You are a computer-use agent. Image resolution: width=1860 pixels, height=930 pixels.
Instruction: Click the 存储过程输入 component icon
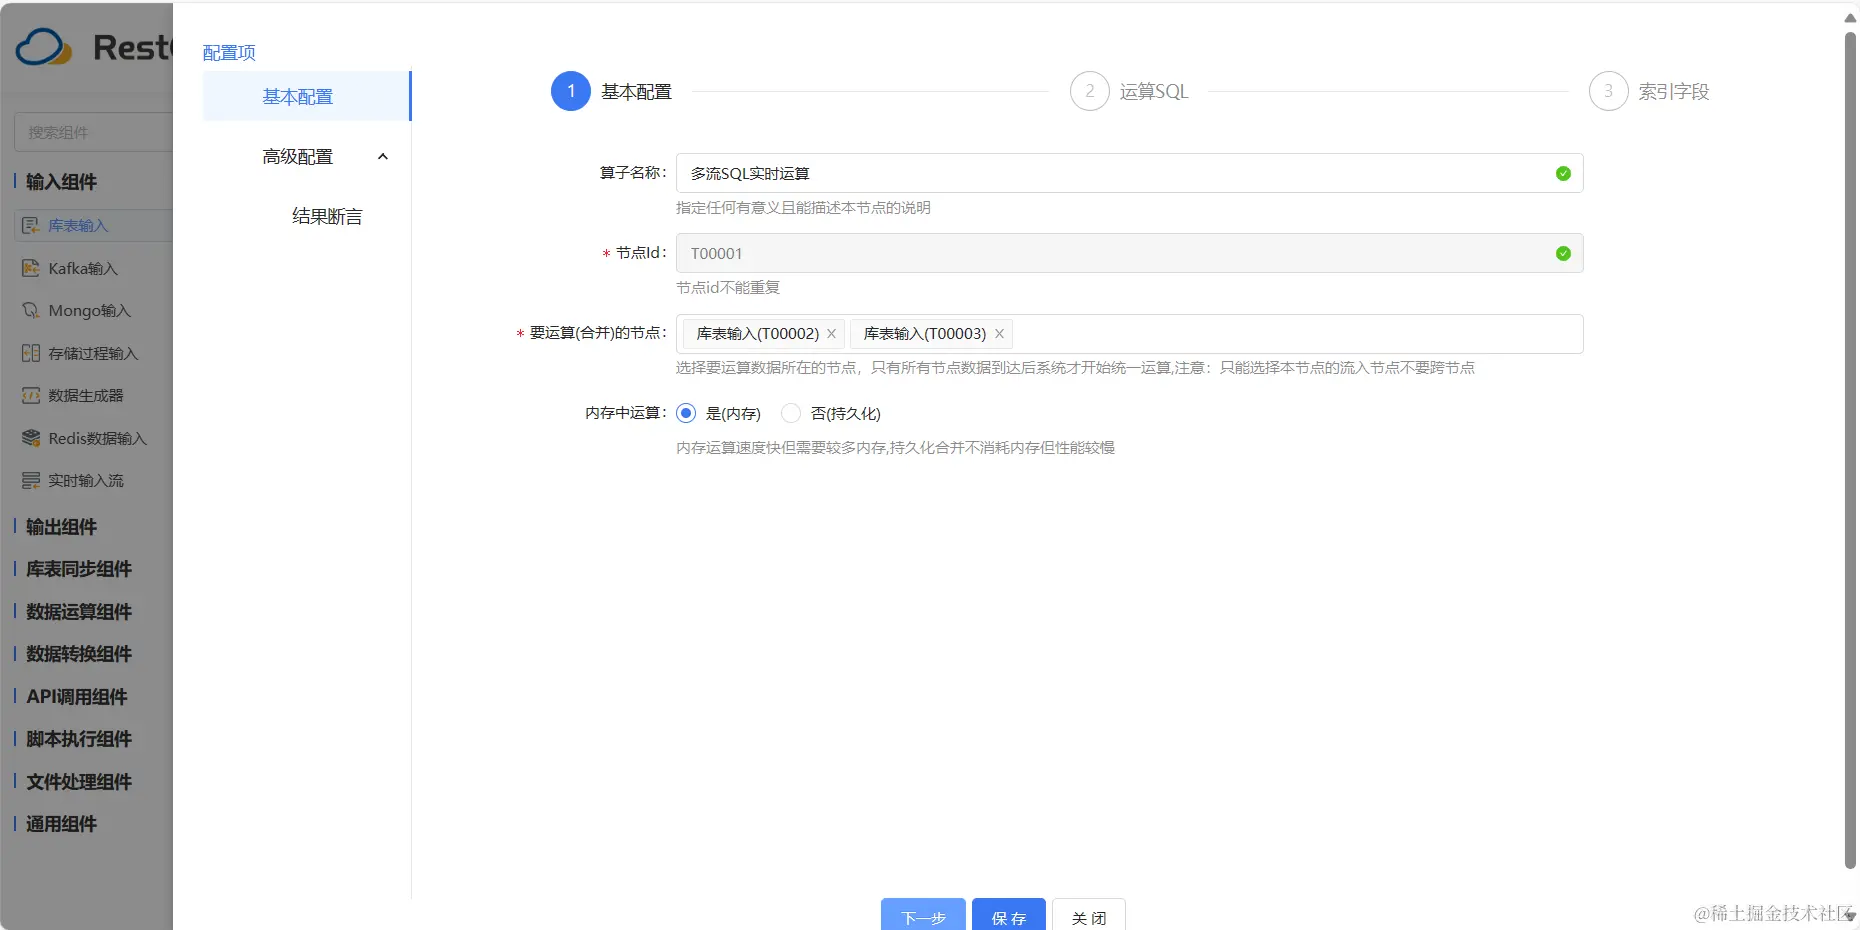coord(31,353)
